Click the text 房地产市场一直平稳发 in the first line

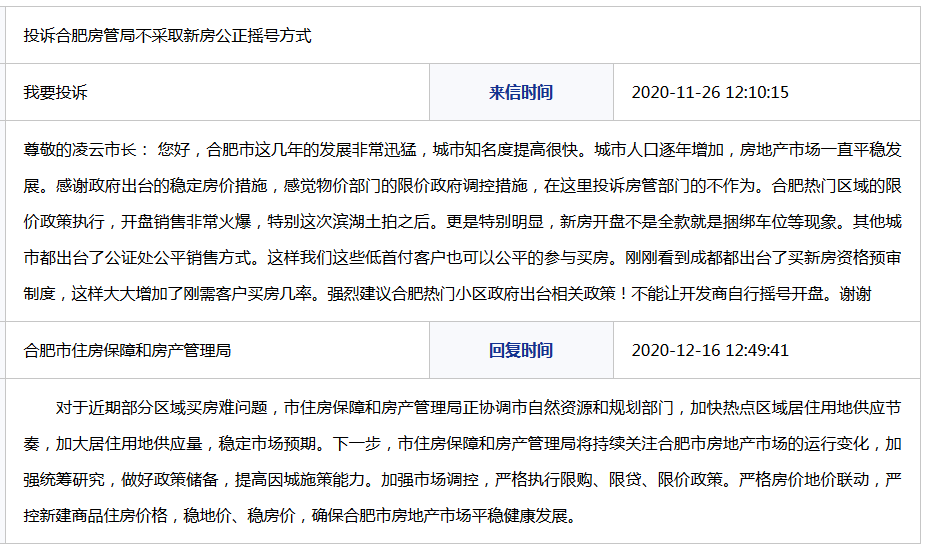tap(821, 150)
